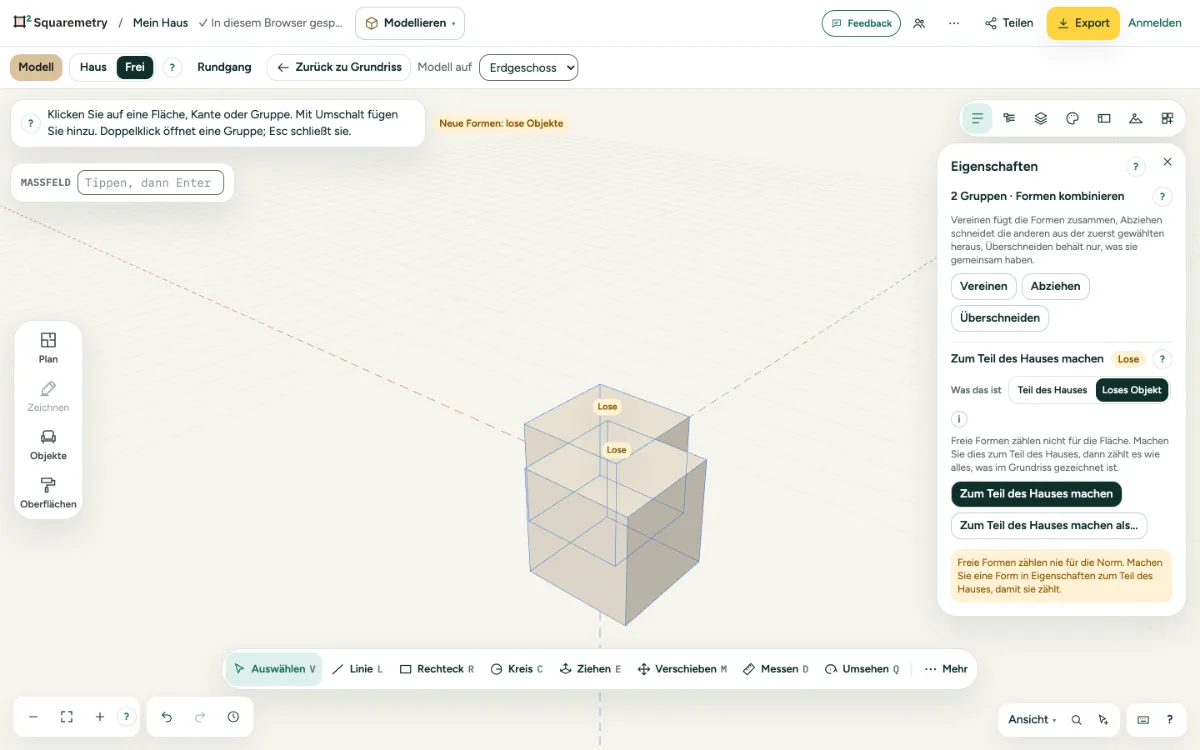The width and height of the screenshot is (1200, 750).
Task: Switch mode toggle to Haus
Action: (x=93, y=67)
